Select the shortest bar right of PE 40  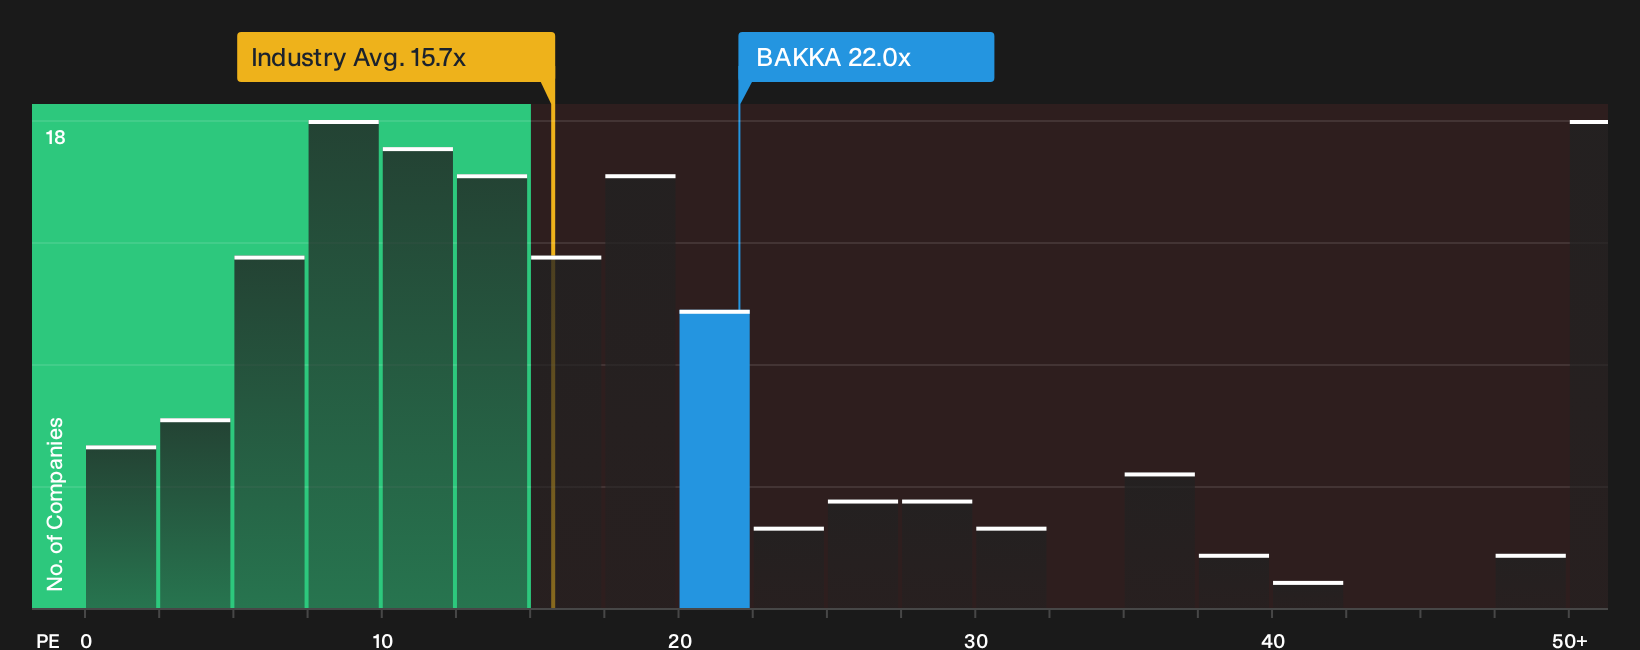coord(1308,595)
